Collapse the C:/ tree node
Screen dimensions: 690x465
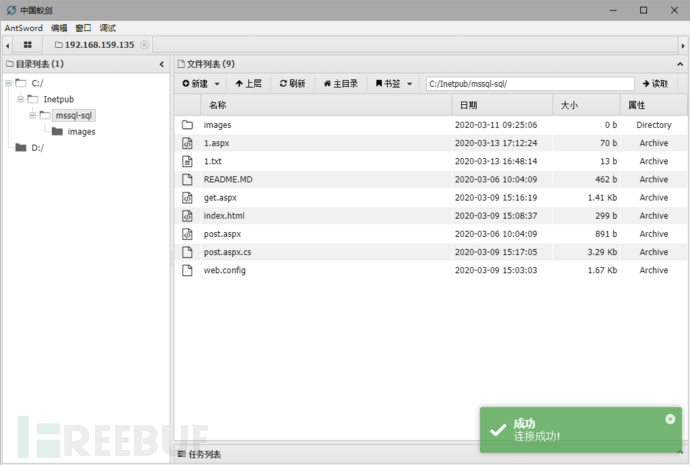8,83
